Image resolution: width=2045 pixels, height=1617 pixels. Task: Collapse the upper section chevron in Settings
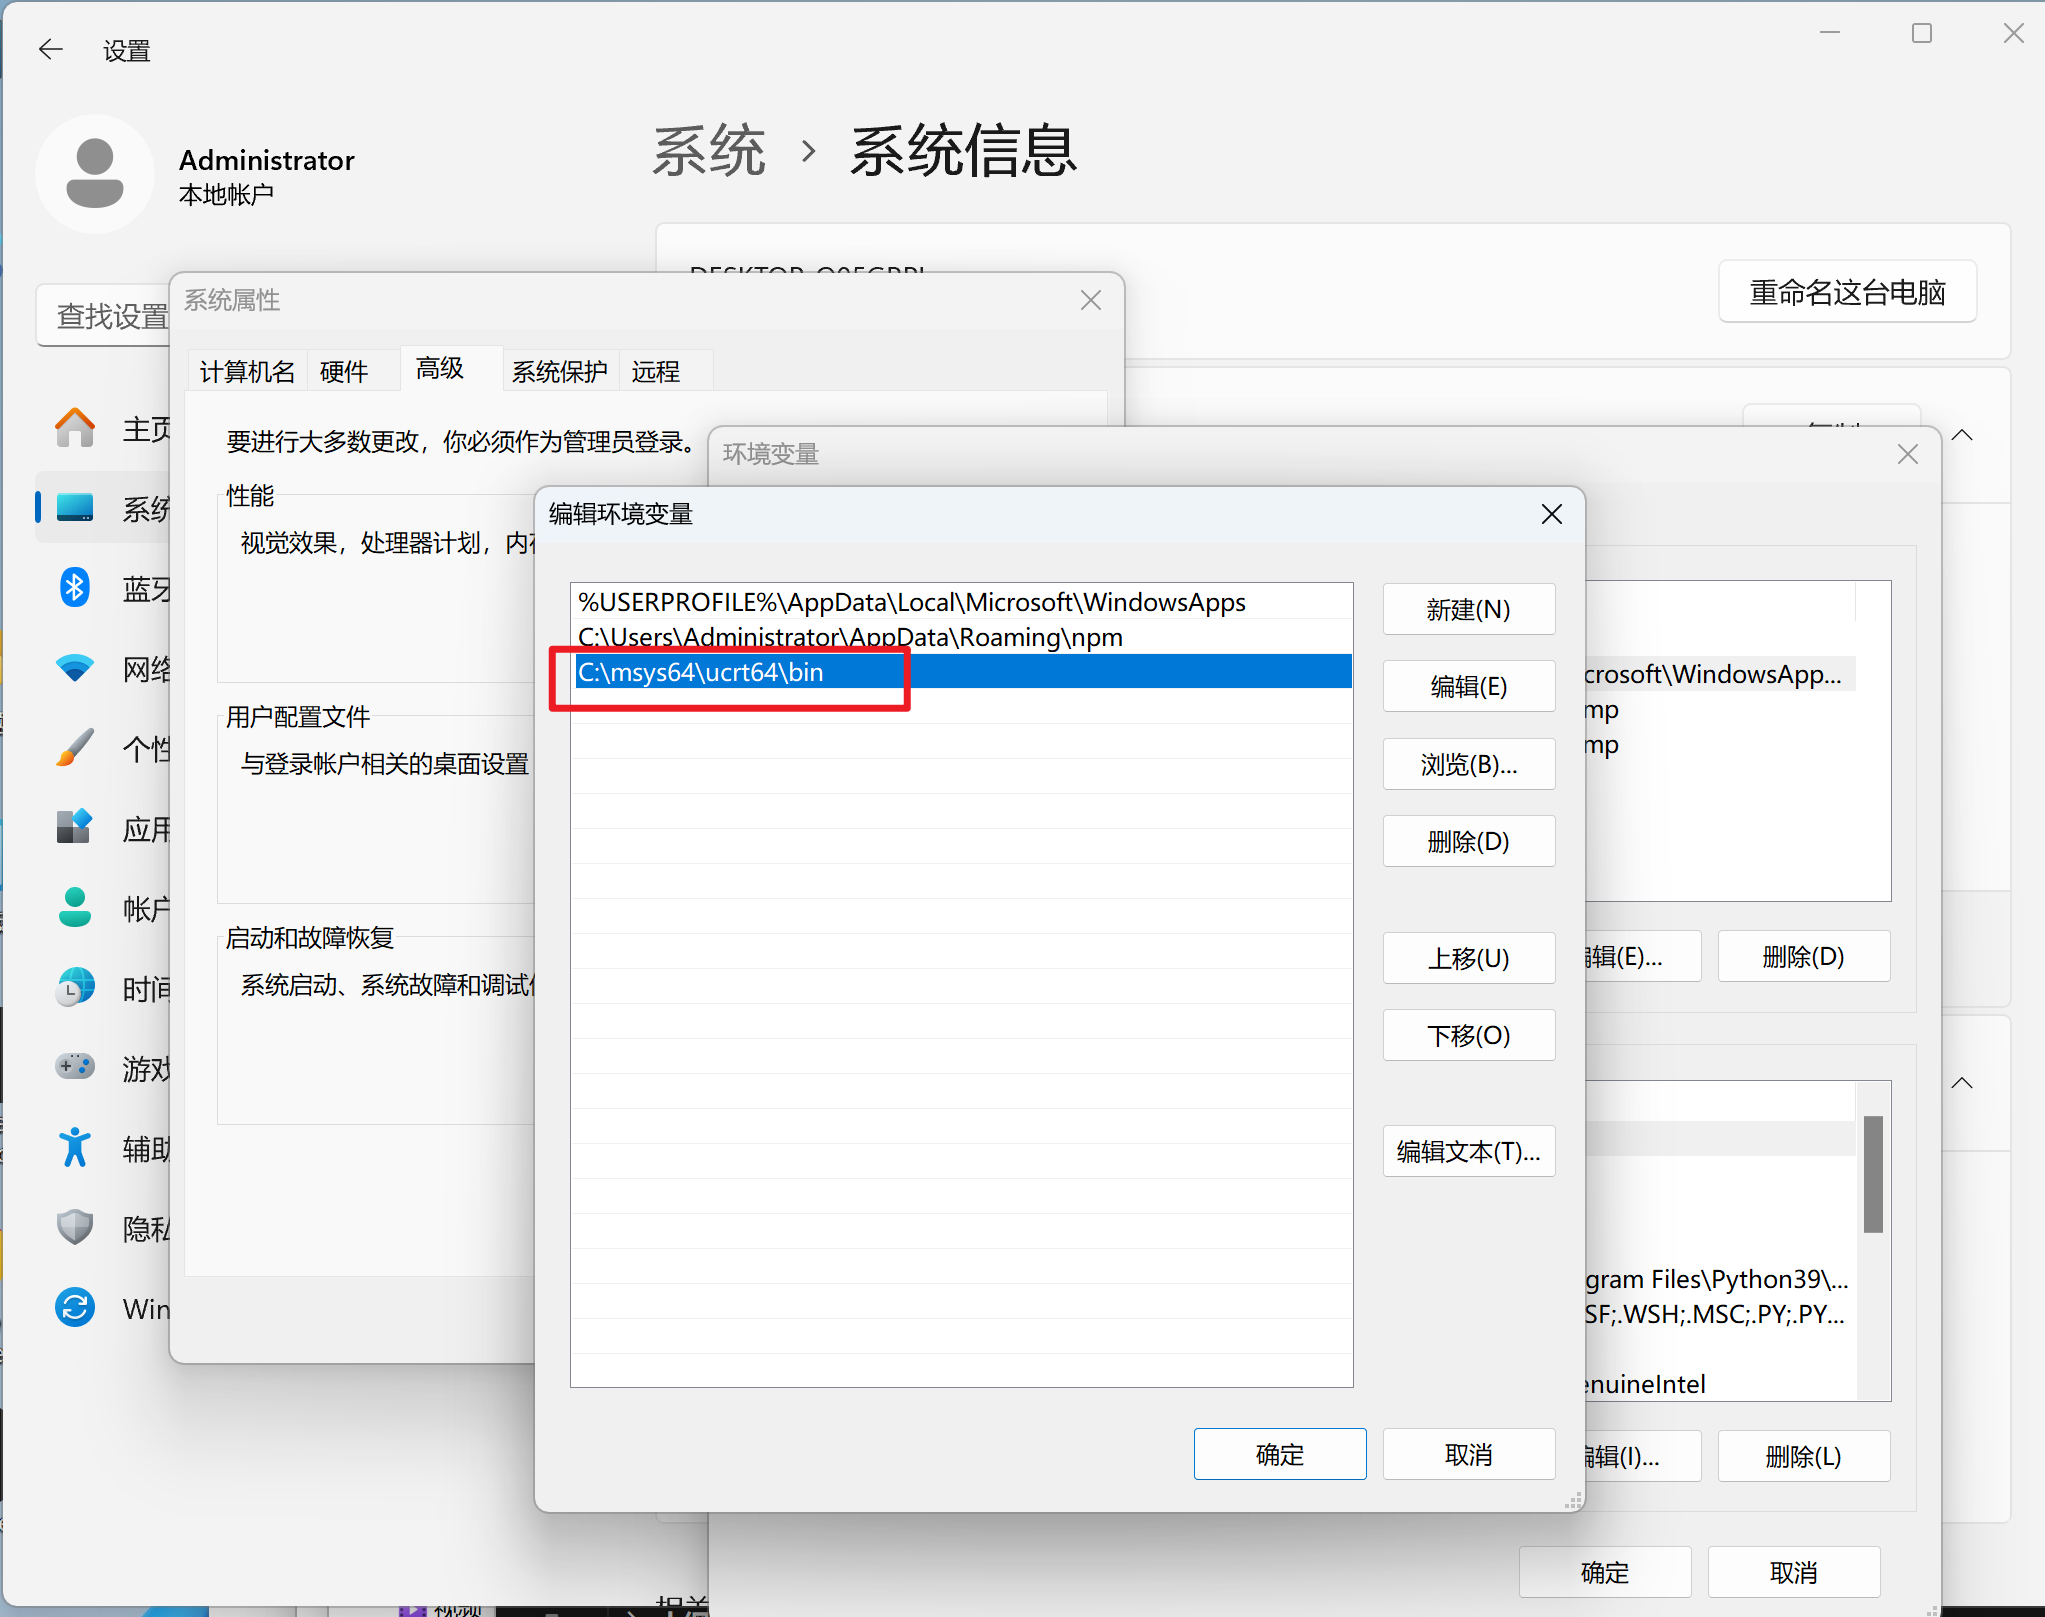tap(1963, 435)
